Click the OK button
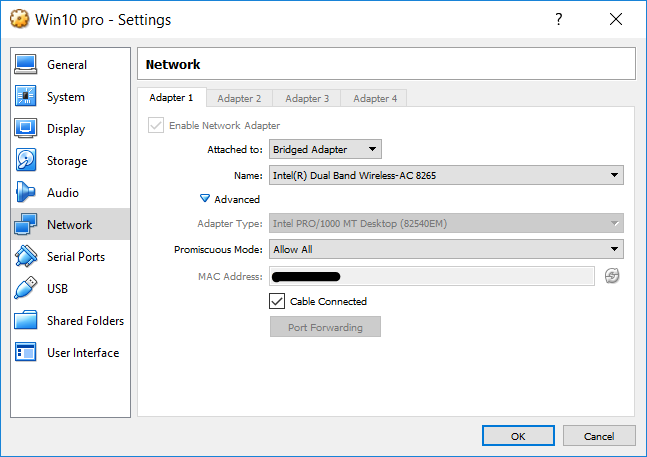This screenshot has width=647, height=457. tap(517, 436)
